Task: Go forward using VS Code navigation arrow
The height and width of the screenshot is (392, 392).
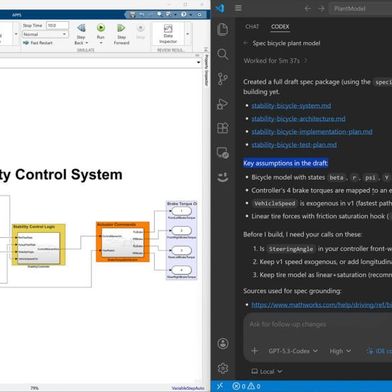Action: pyautogui.click(x=321, y=9)
